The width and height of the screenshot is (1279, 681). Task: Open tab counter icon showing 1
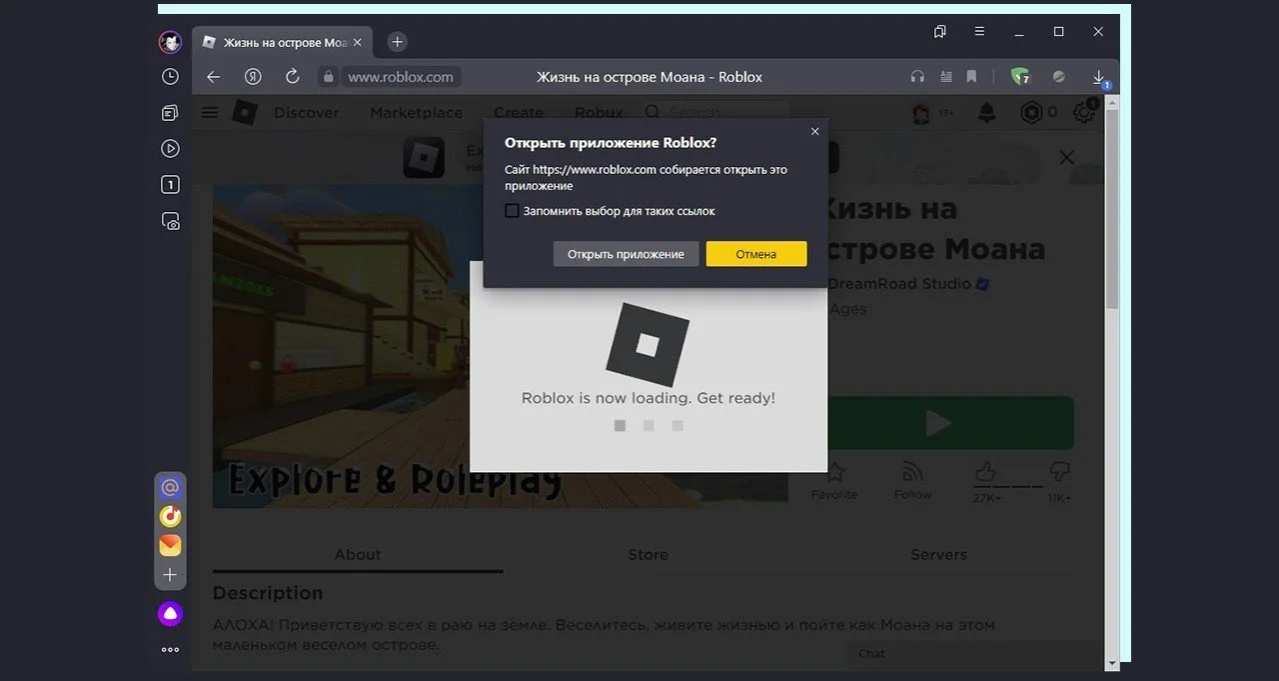tap(170, 185)
